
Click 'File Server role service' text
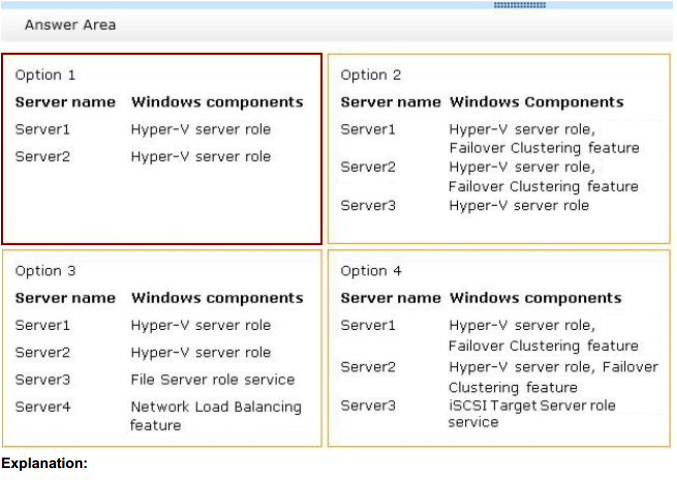(x=213, y=380)
